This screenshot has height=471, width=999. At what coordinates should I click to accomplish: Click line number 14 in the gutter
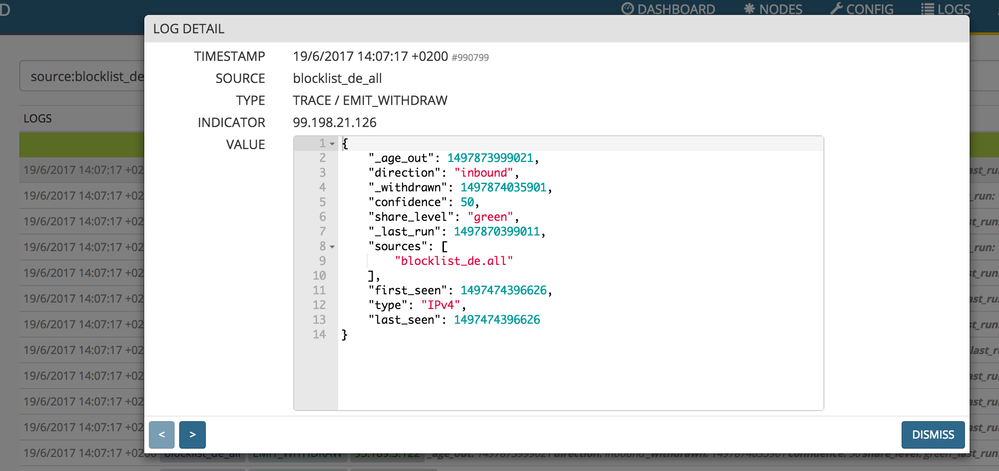tap(319, 335)
